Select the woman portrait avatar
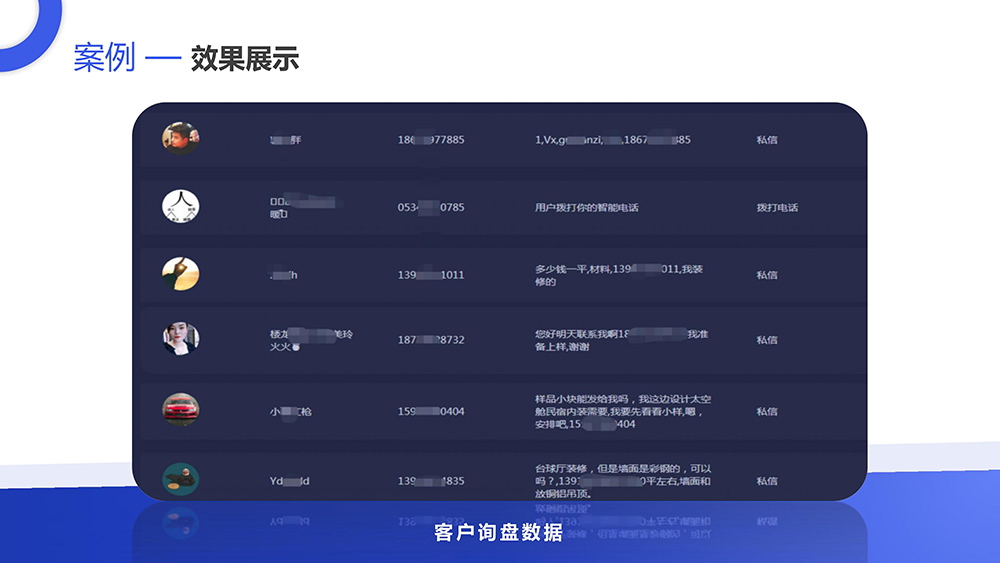The image size is (1000, 563). [181, 339]
